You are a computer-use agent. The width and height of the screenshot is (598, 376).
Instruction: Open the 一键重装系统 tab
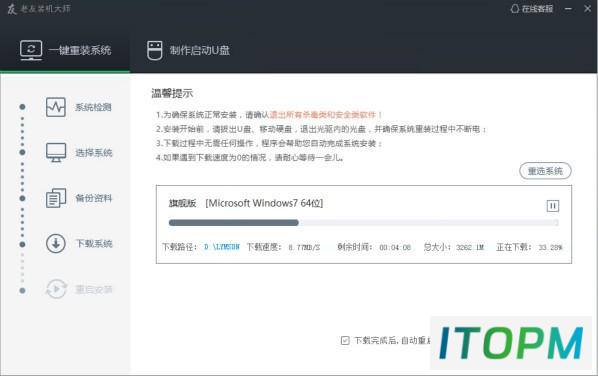tap(65, 50)
